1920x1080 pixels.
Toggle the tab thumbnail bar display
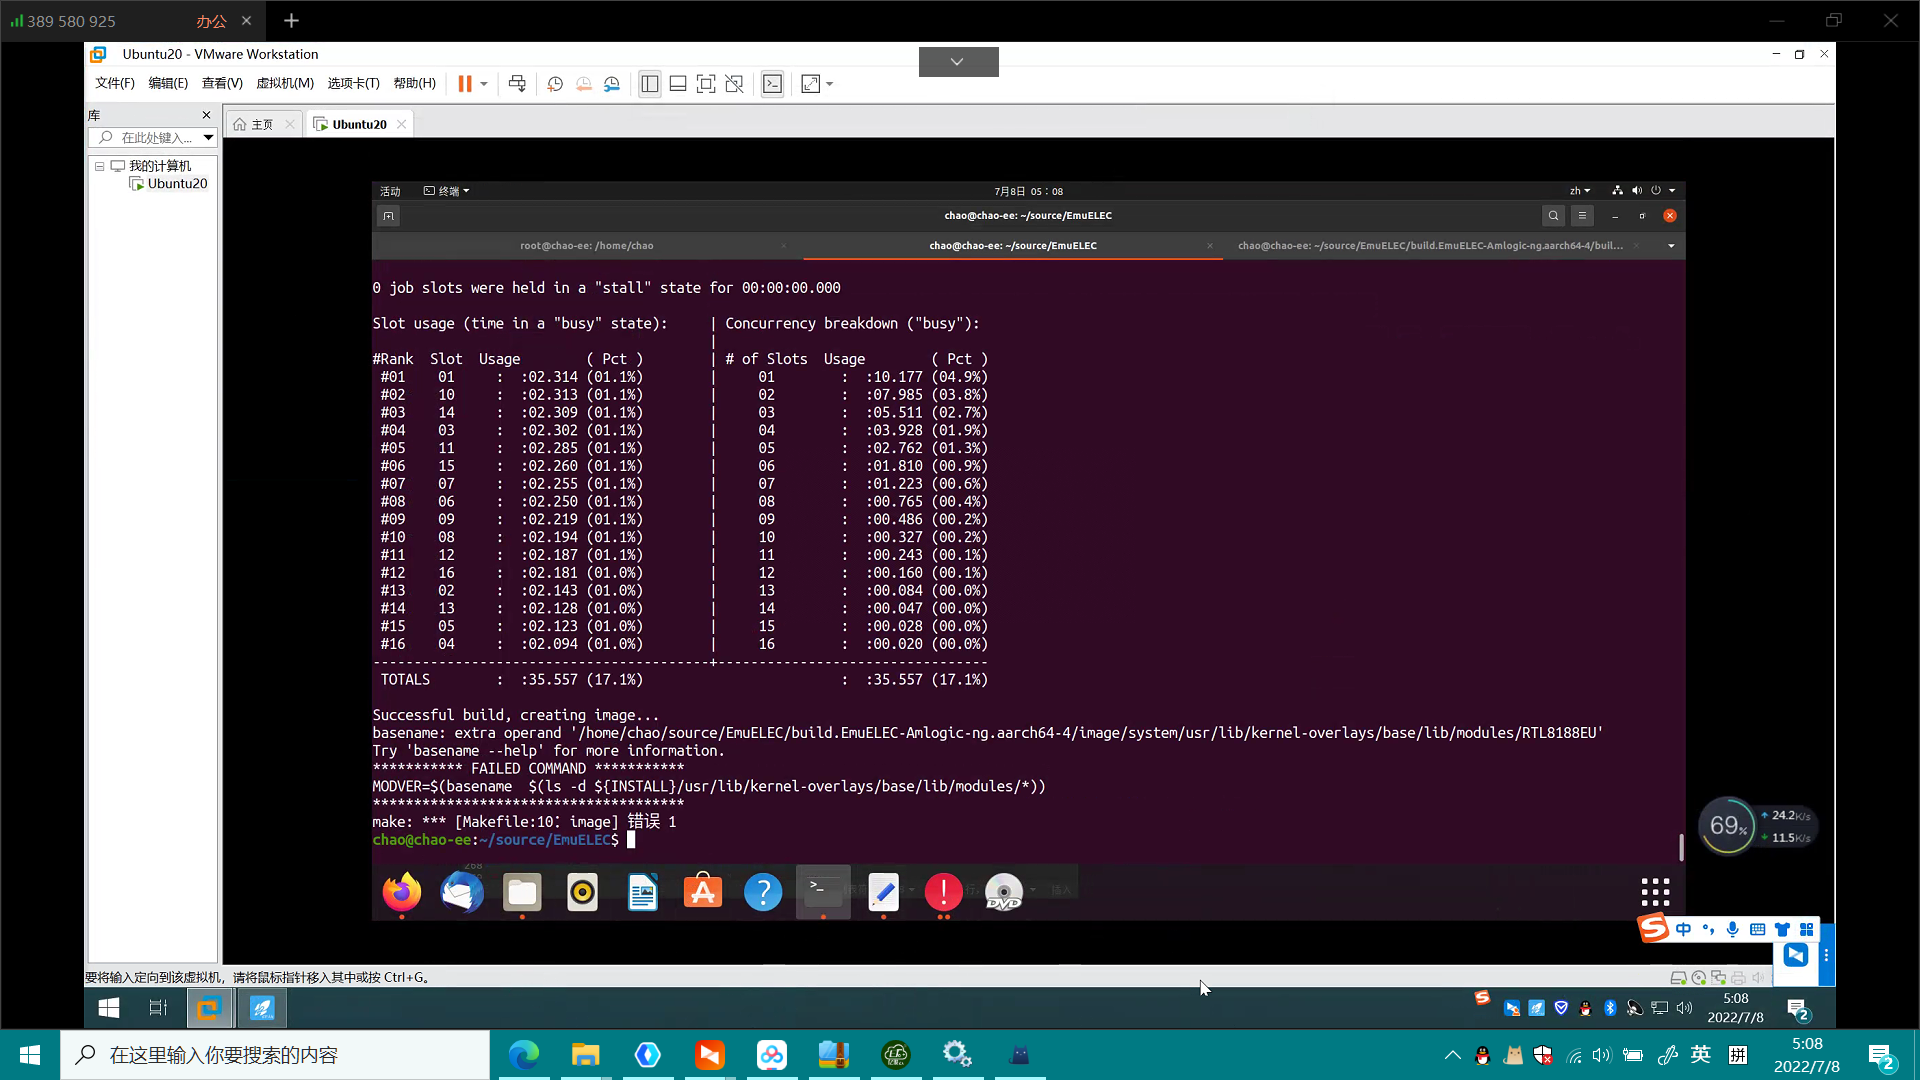(x=678, y=84)
